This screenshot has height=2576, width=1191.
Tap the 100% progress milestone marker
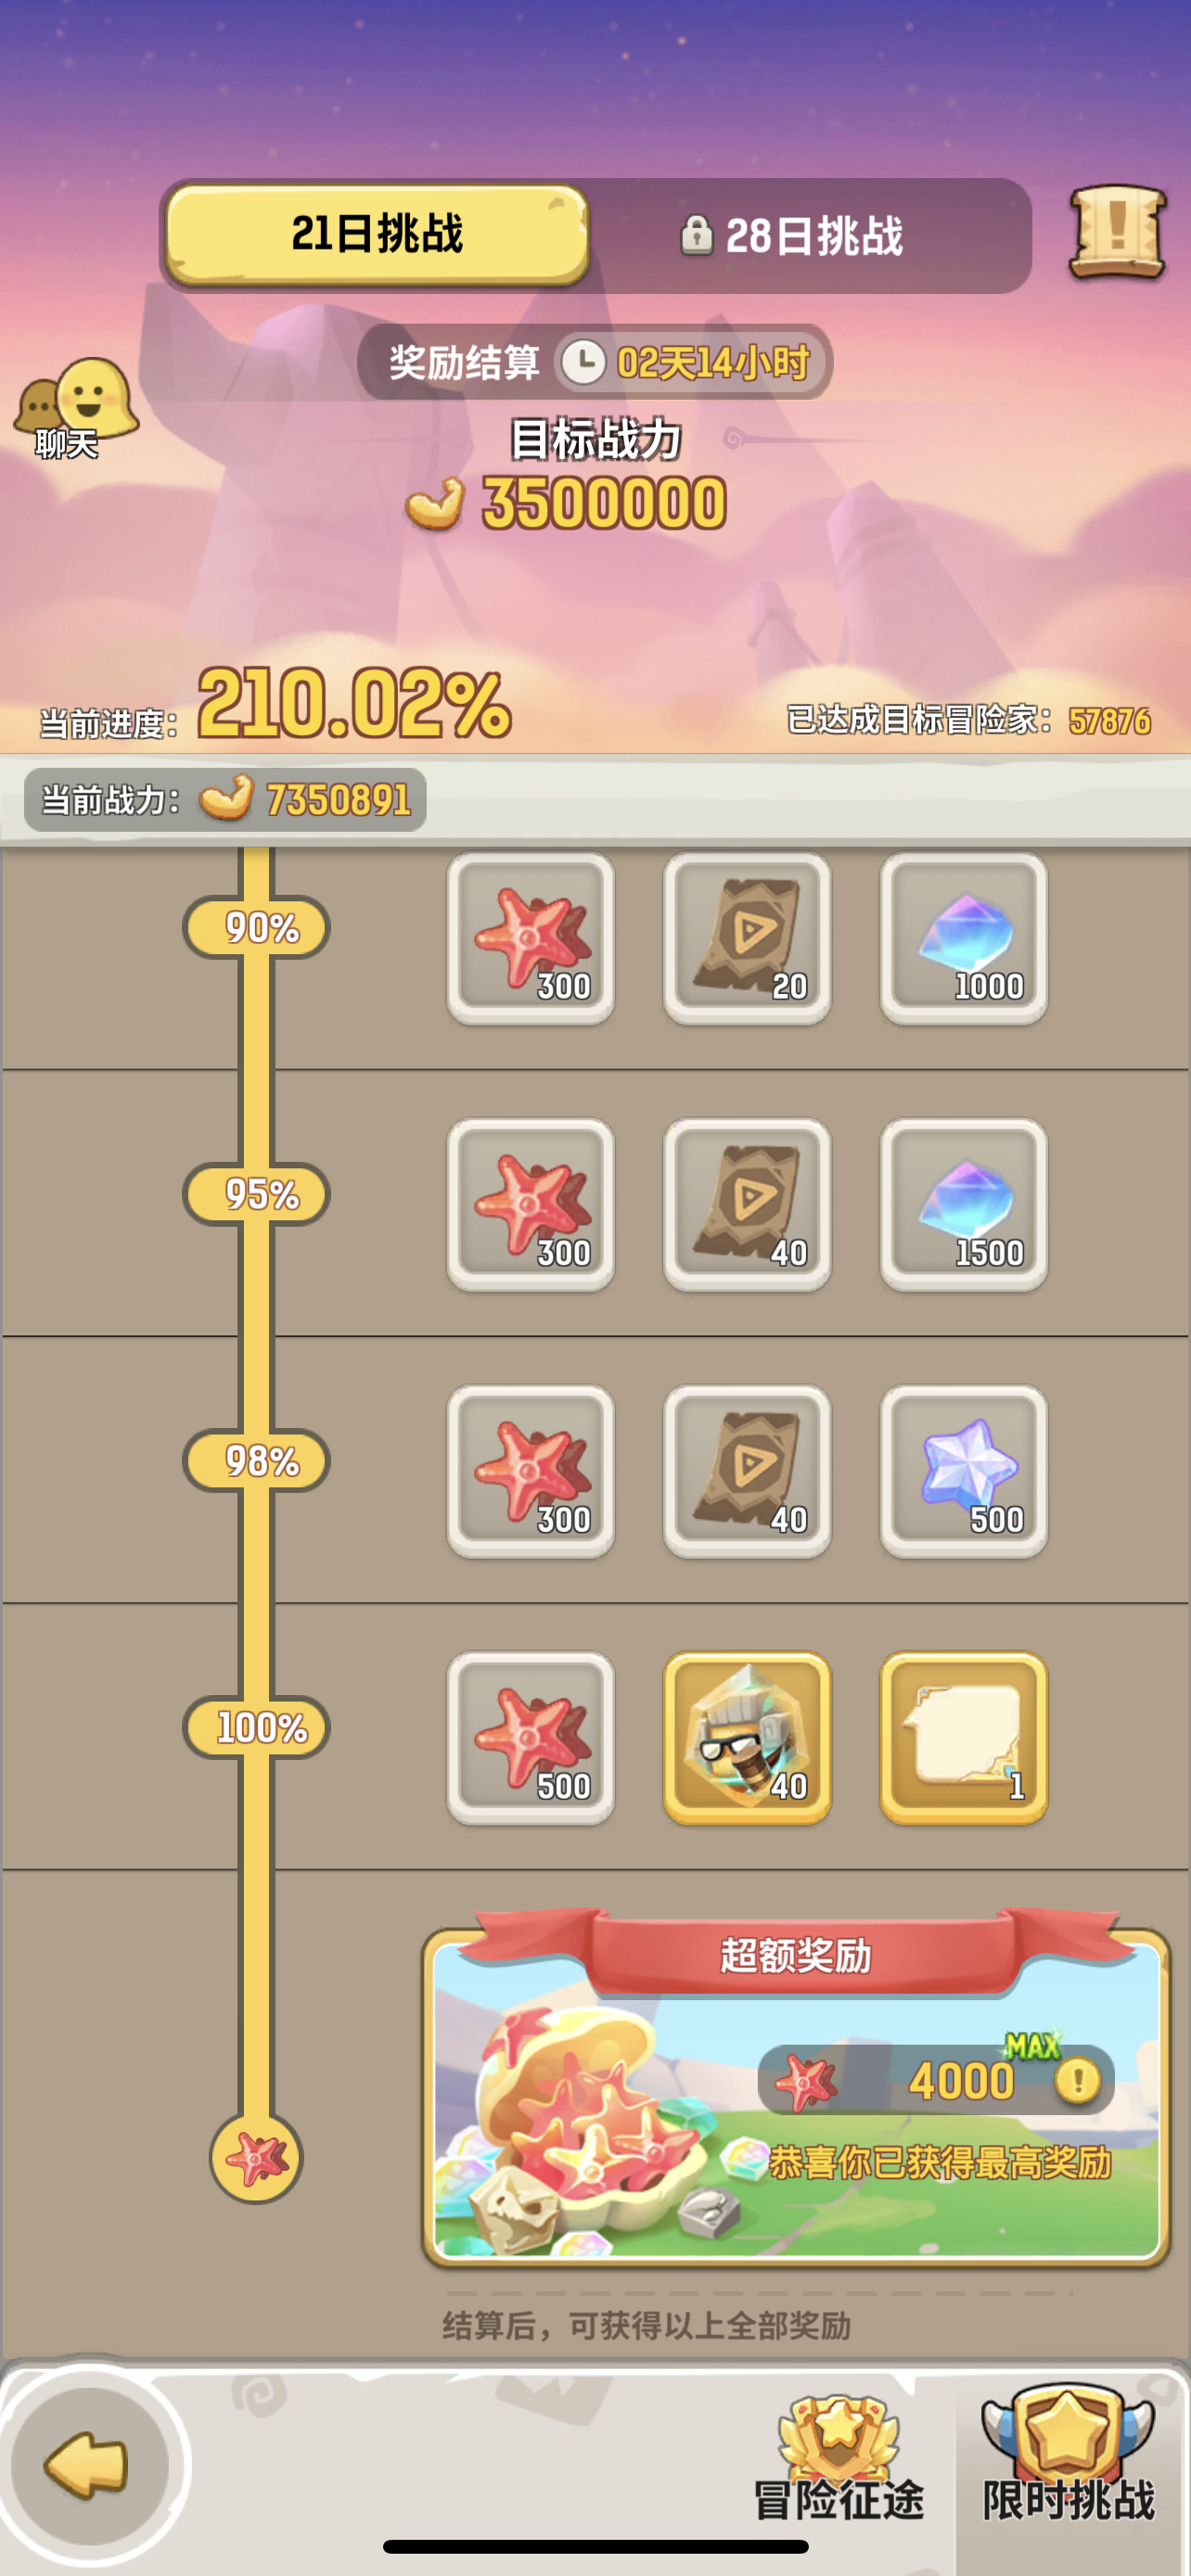[x=257, y=1727]
